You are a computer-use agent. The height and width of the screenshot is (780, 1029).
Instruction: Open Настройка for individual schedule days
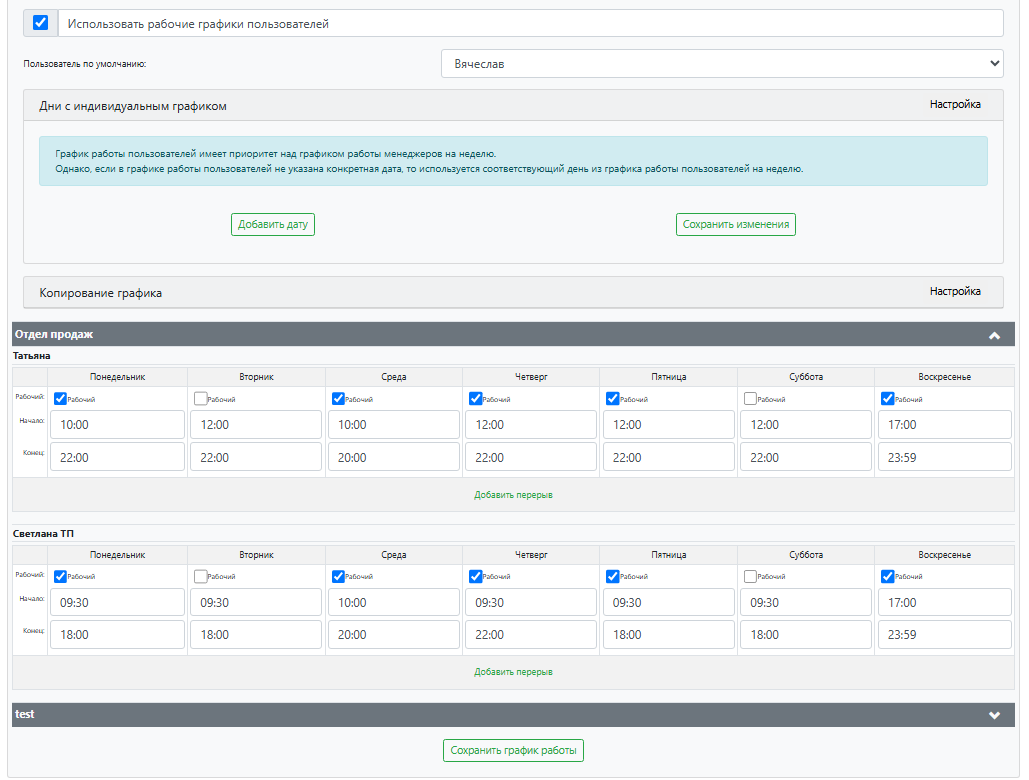tap(955, 104)
